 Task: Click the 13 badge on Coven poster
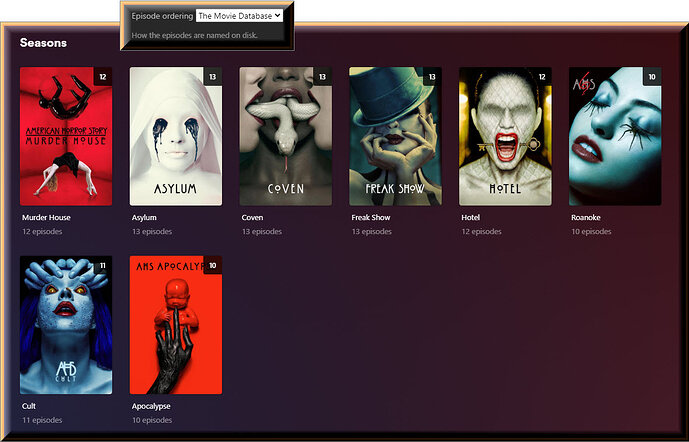pos(323,76)
